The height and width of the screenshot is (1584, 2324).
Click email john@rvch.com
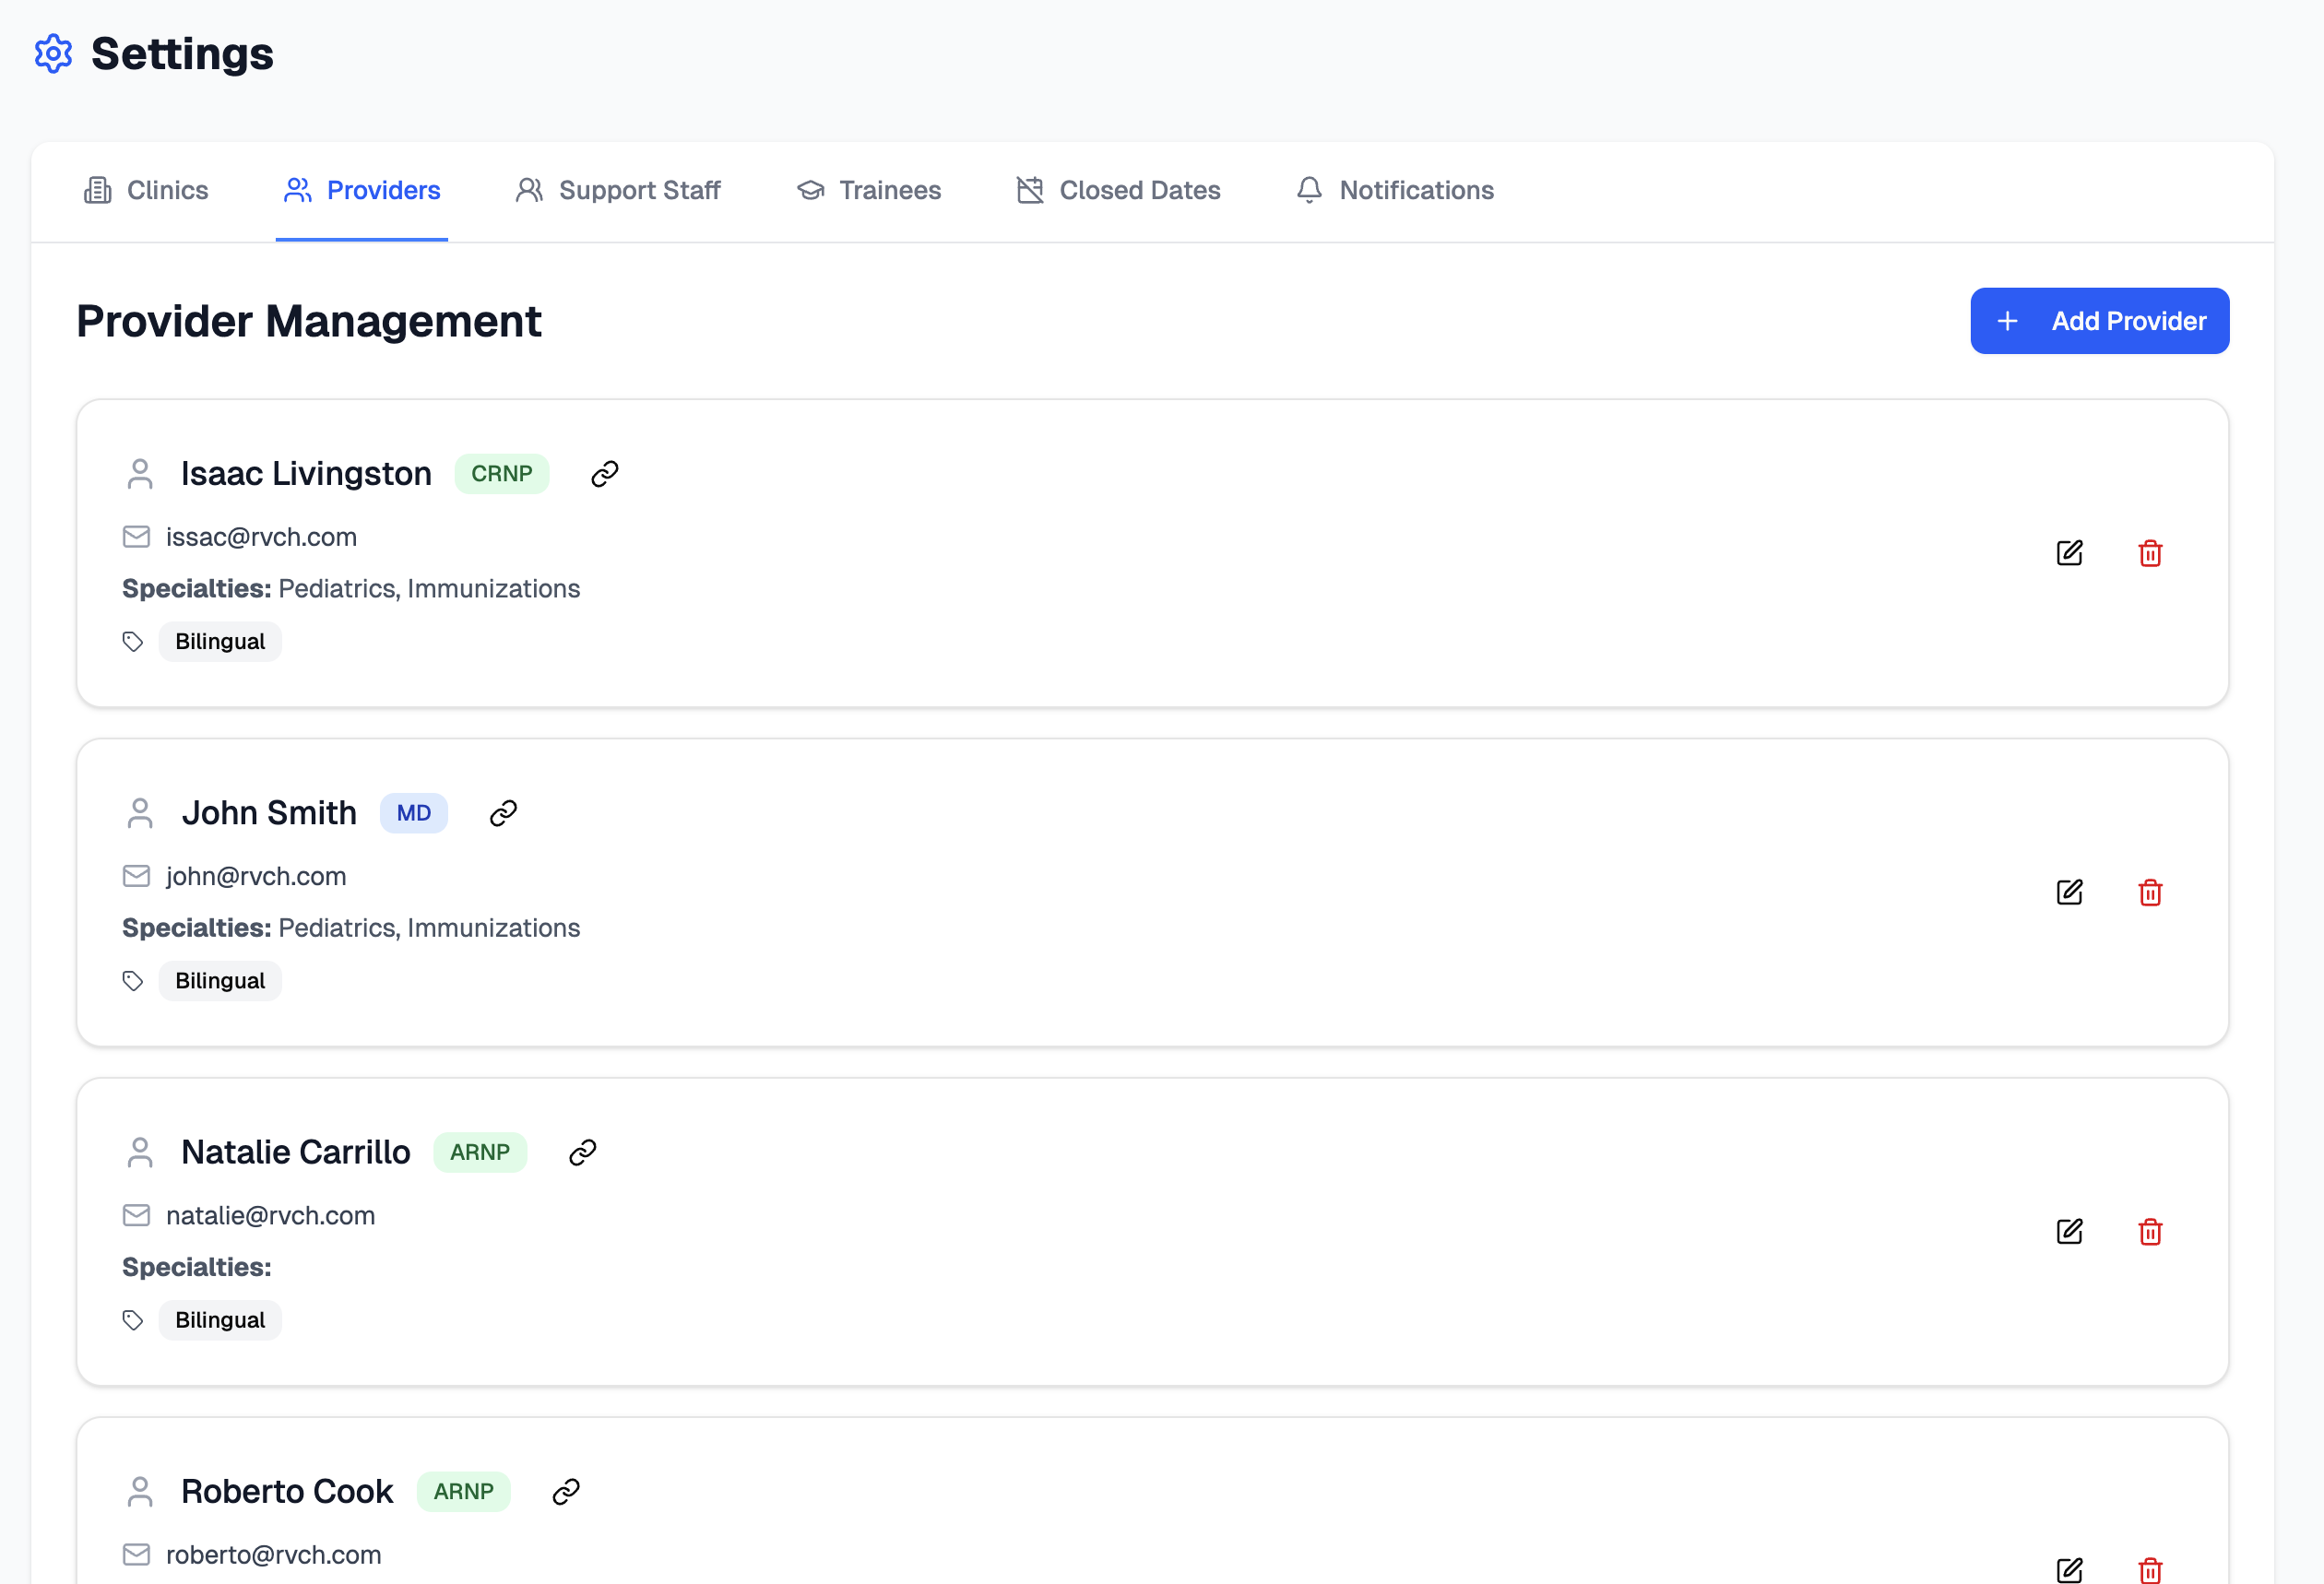tap(256, 876)
